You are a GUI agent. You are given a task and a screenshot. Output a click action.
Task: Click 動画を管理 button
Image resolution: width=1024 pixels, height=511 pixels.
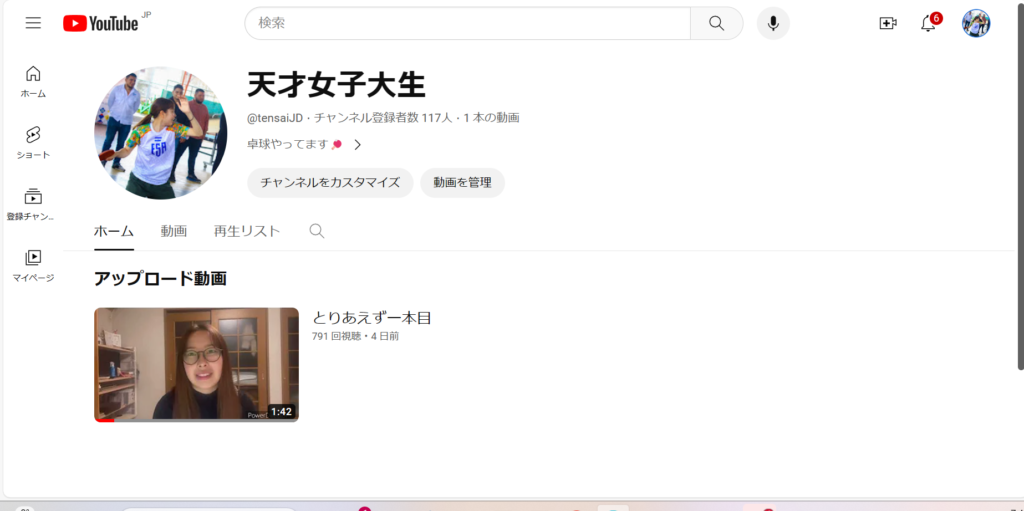[x=462, y=183]
